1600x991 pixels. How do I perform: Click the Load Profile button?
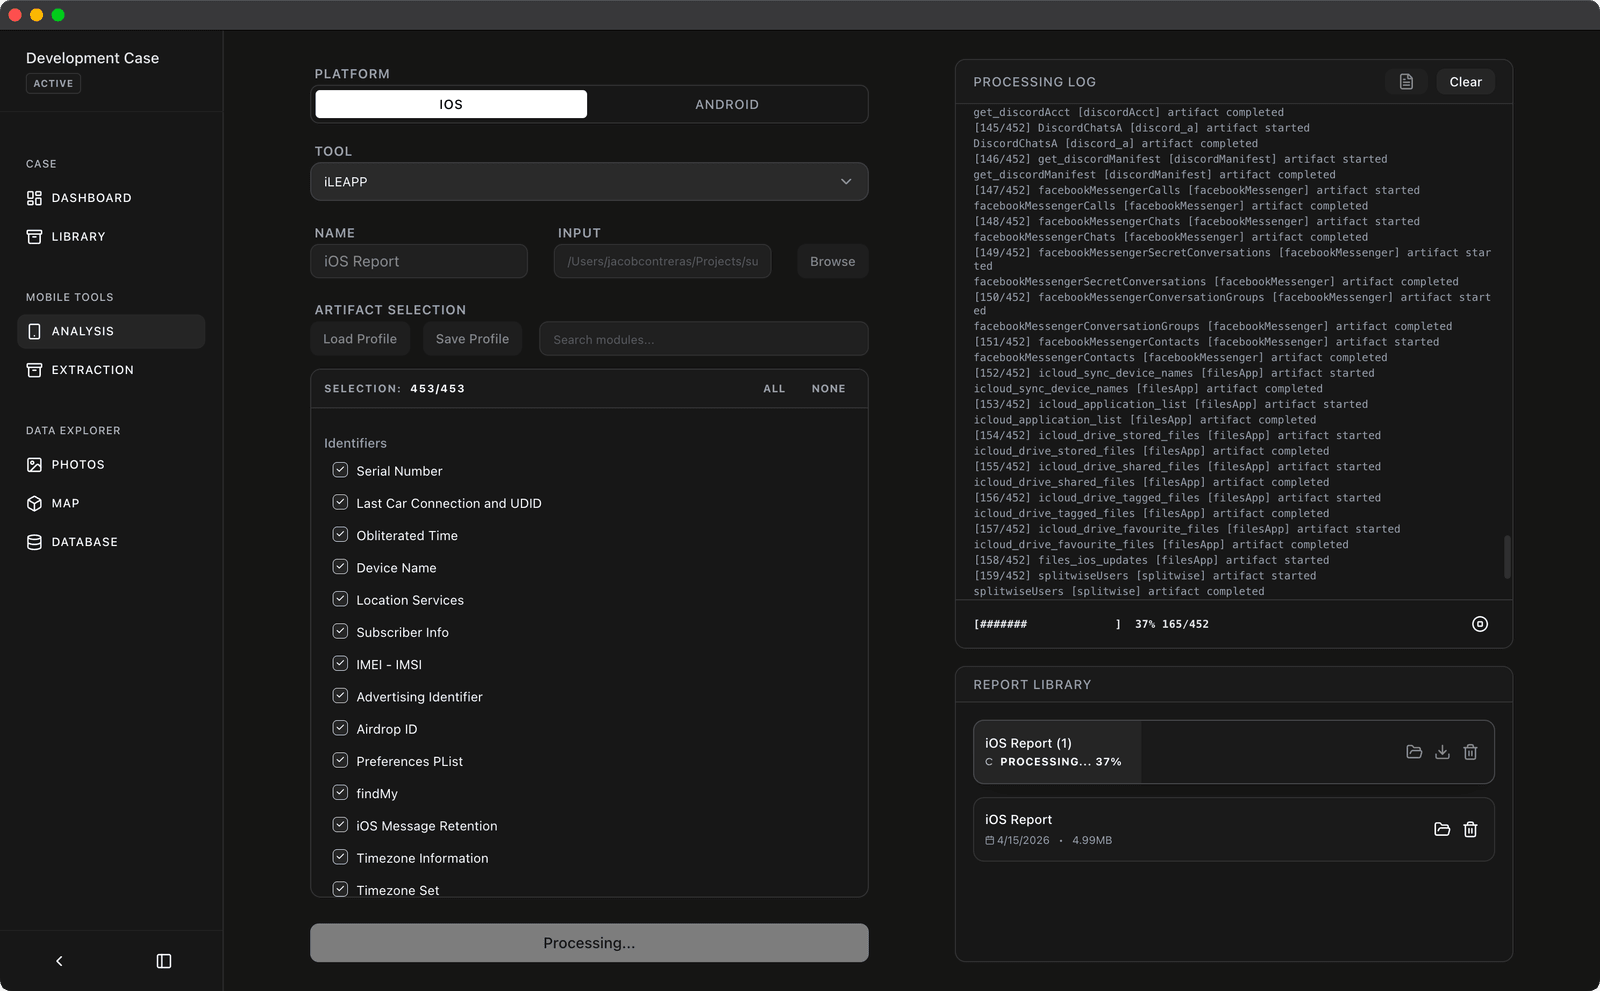point(360,339)
